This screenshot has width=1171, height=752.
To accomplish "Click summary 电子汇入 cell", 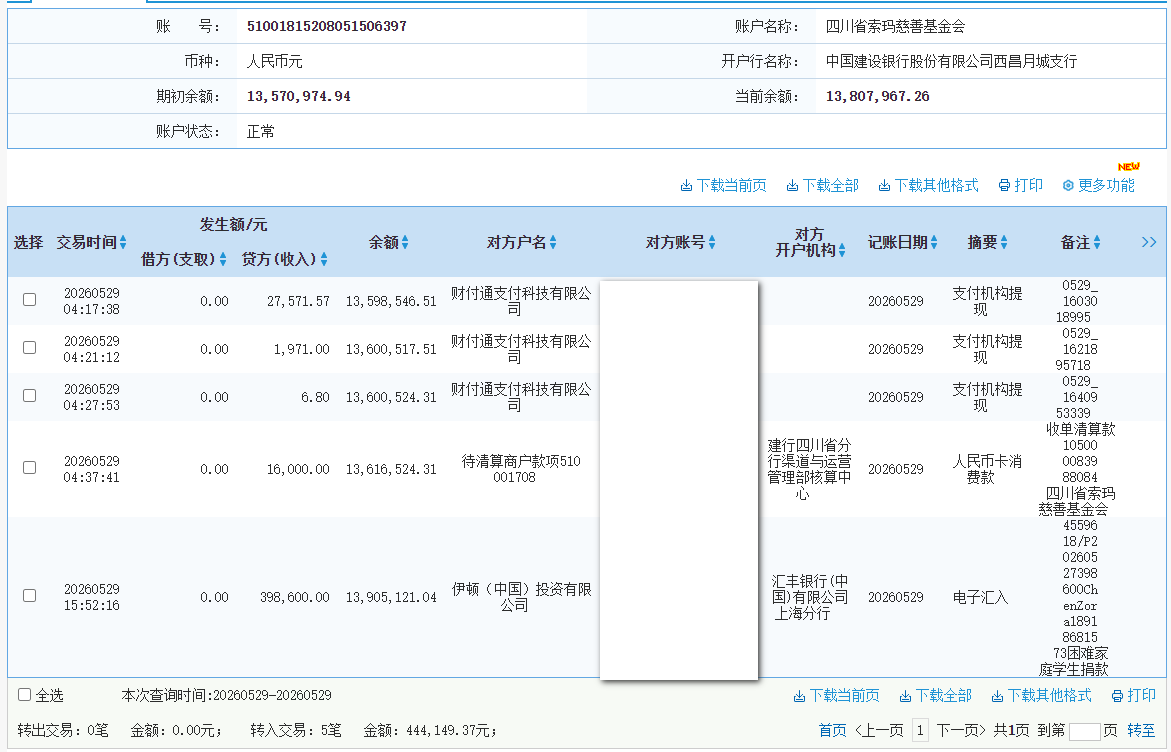I will [x=981, y=597].
